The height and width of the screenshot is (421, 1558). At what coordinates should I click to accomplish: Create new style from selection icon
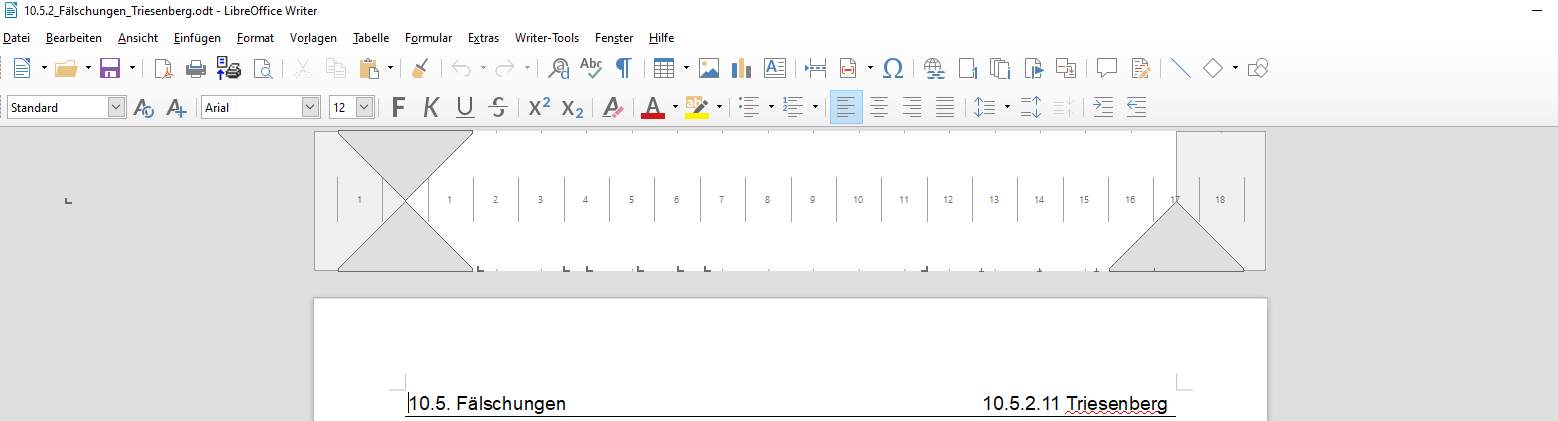(177, 107)
